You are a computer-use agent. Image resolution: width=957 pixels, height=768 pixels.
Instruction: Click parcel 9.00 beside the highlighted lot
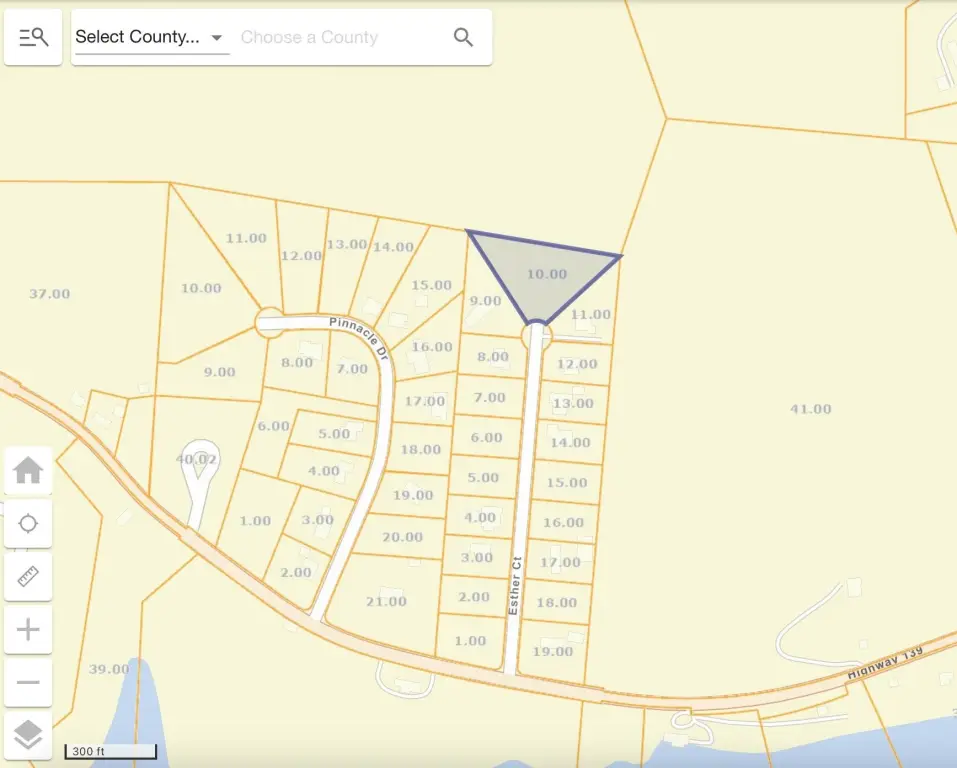tap(485, 301)
